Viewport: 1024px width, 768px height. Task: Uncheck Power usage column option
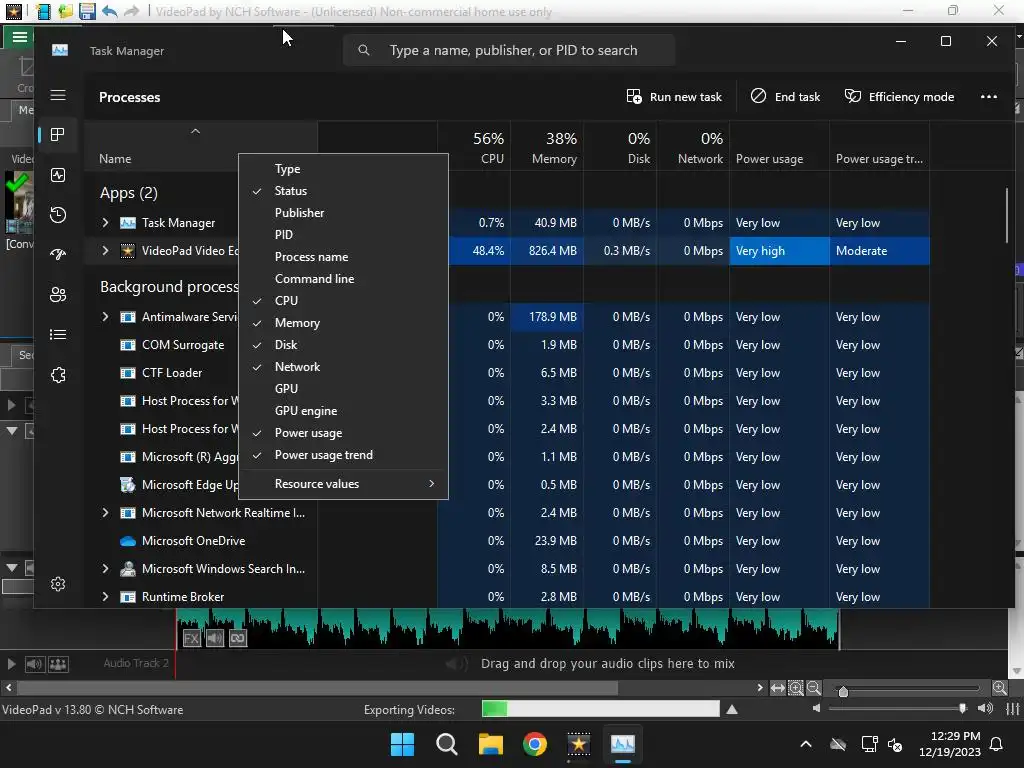click(344, 433)
